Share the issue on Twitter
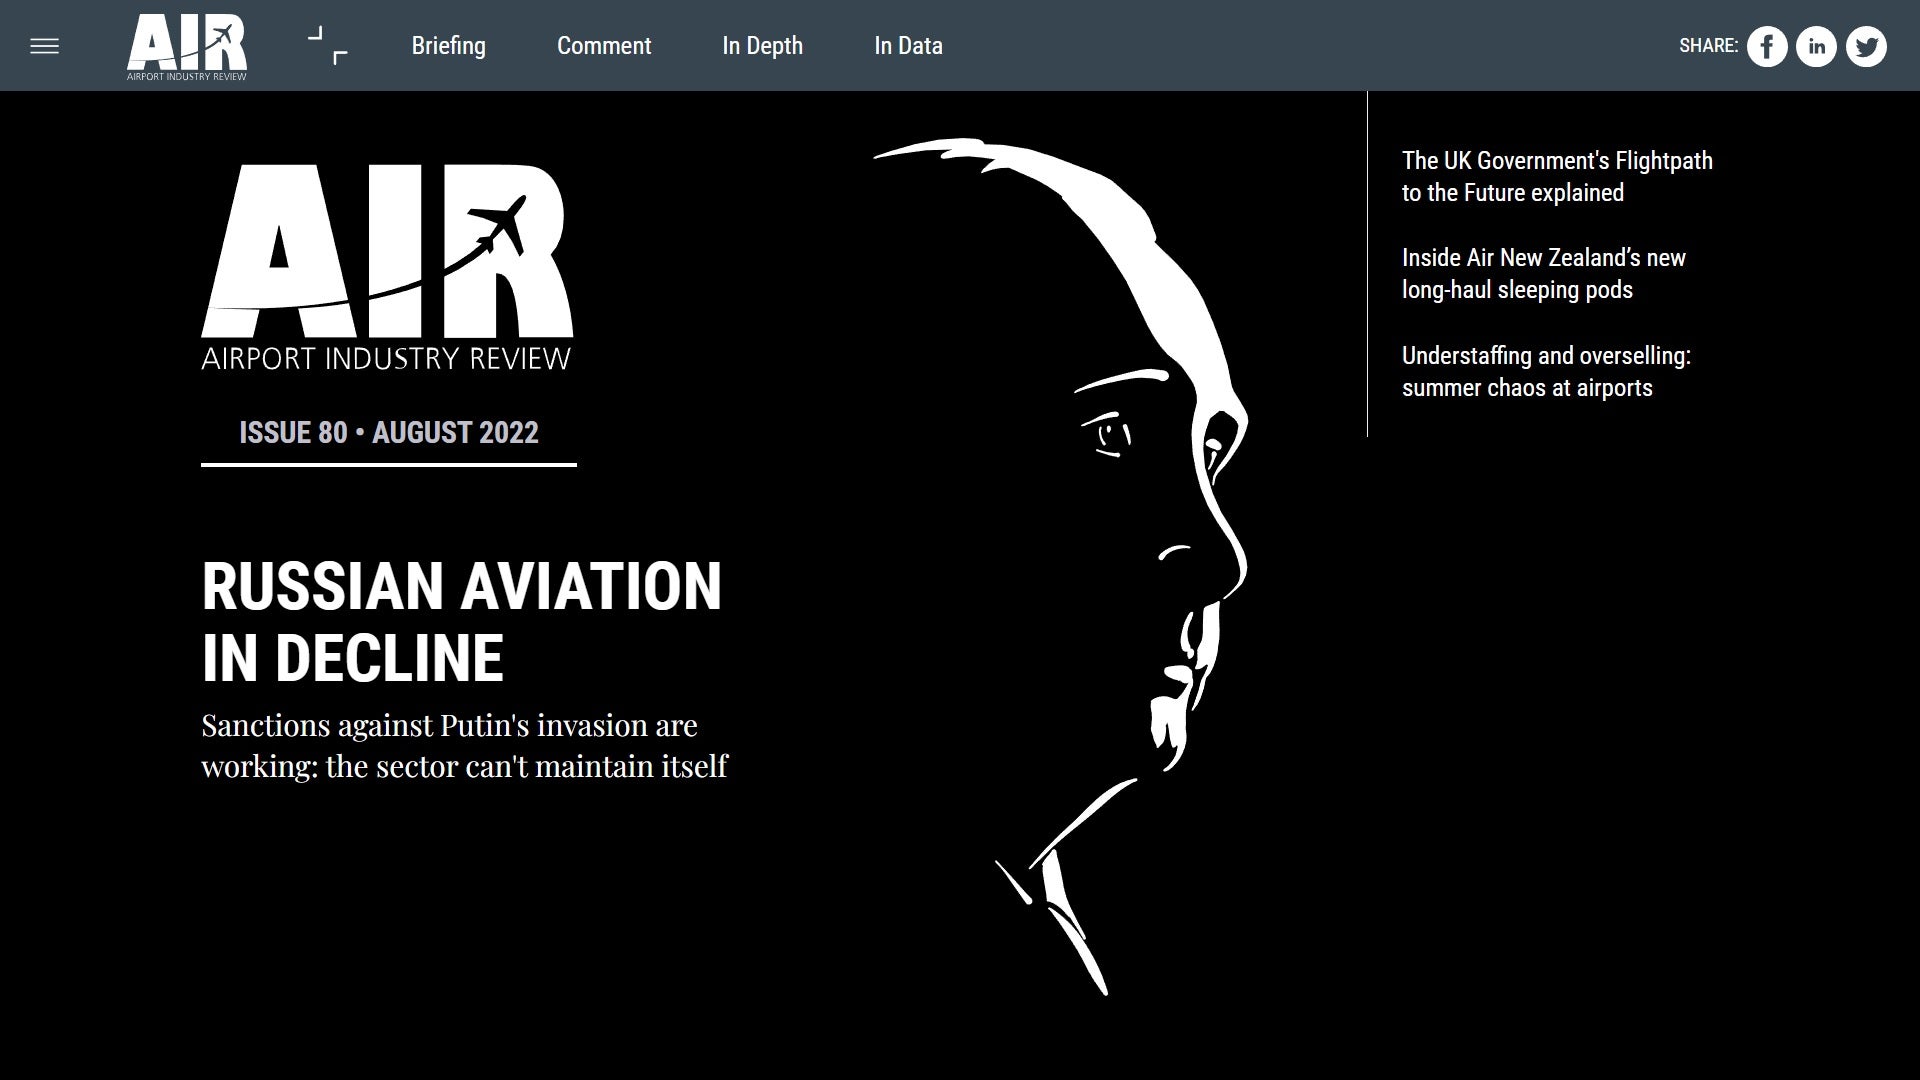Image resolution: width=1920 pixels, height=1080 pixels. [x=1865, y=46]
